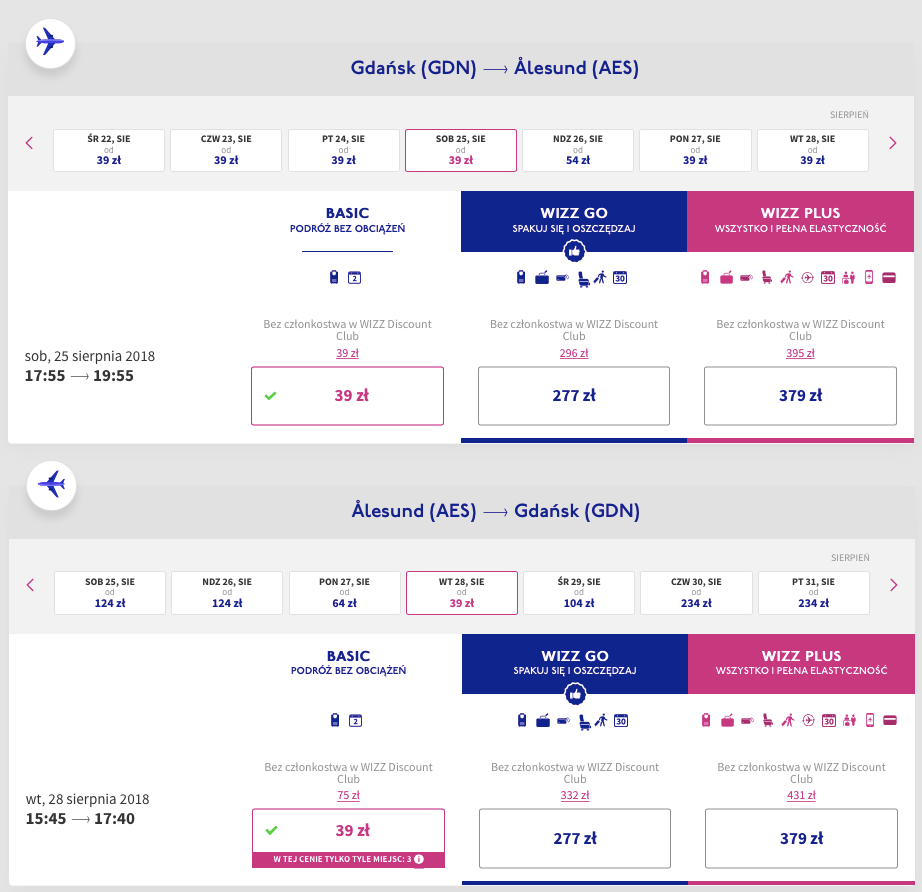The height and width of the screenshot is (892, 922).
Task: Select outbound date ŚR 22, SIE
Action: (109, 151)
